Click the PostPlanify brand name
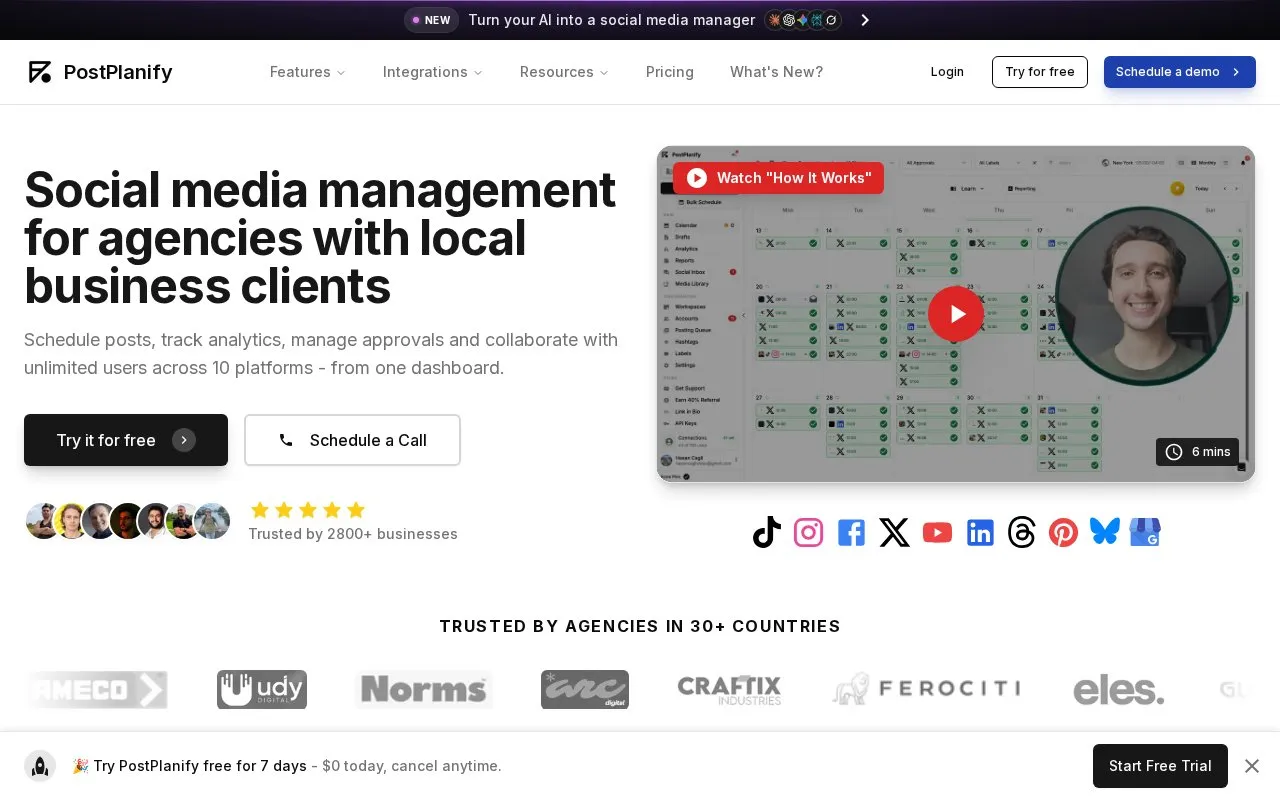Image resolution: width=1280 pixels, height=800 pixels. click(x=118, y=72)
